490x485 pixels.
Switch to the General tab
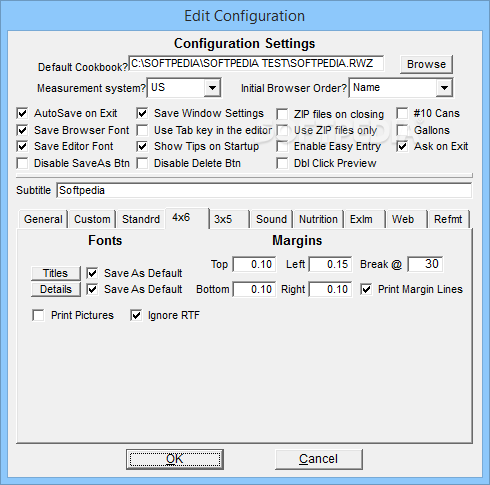43,219
